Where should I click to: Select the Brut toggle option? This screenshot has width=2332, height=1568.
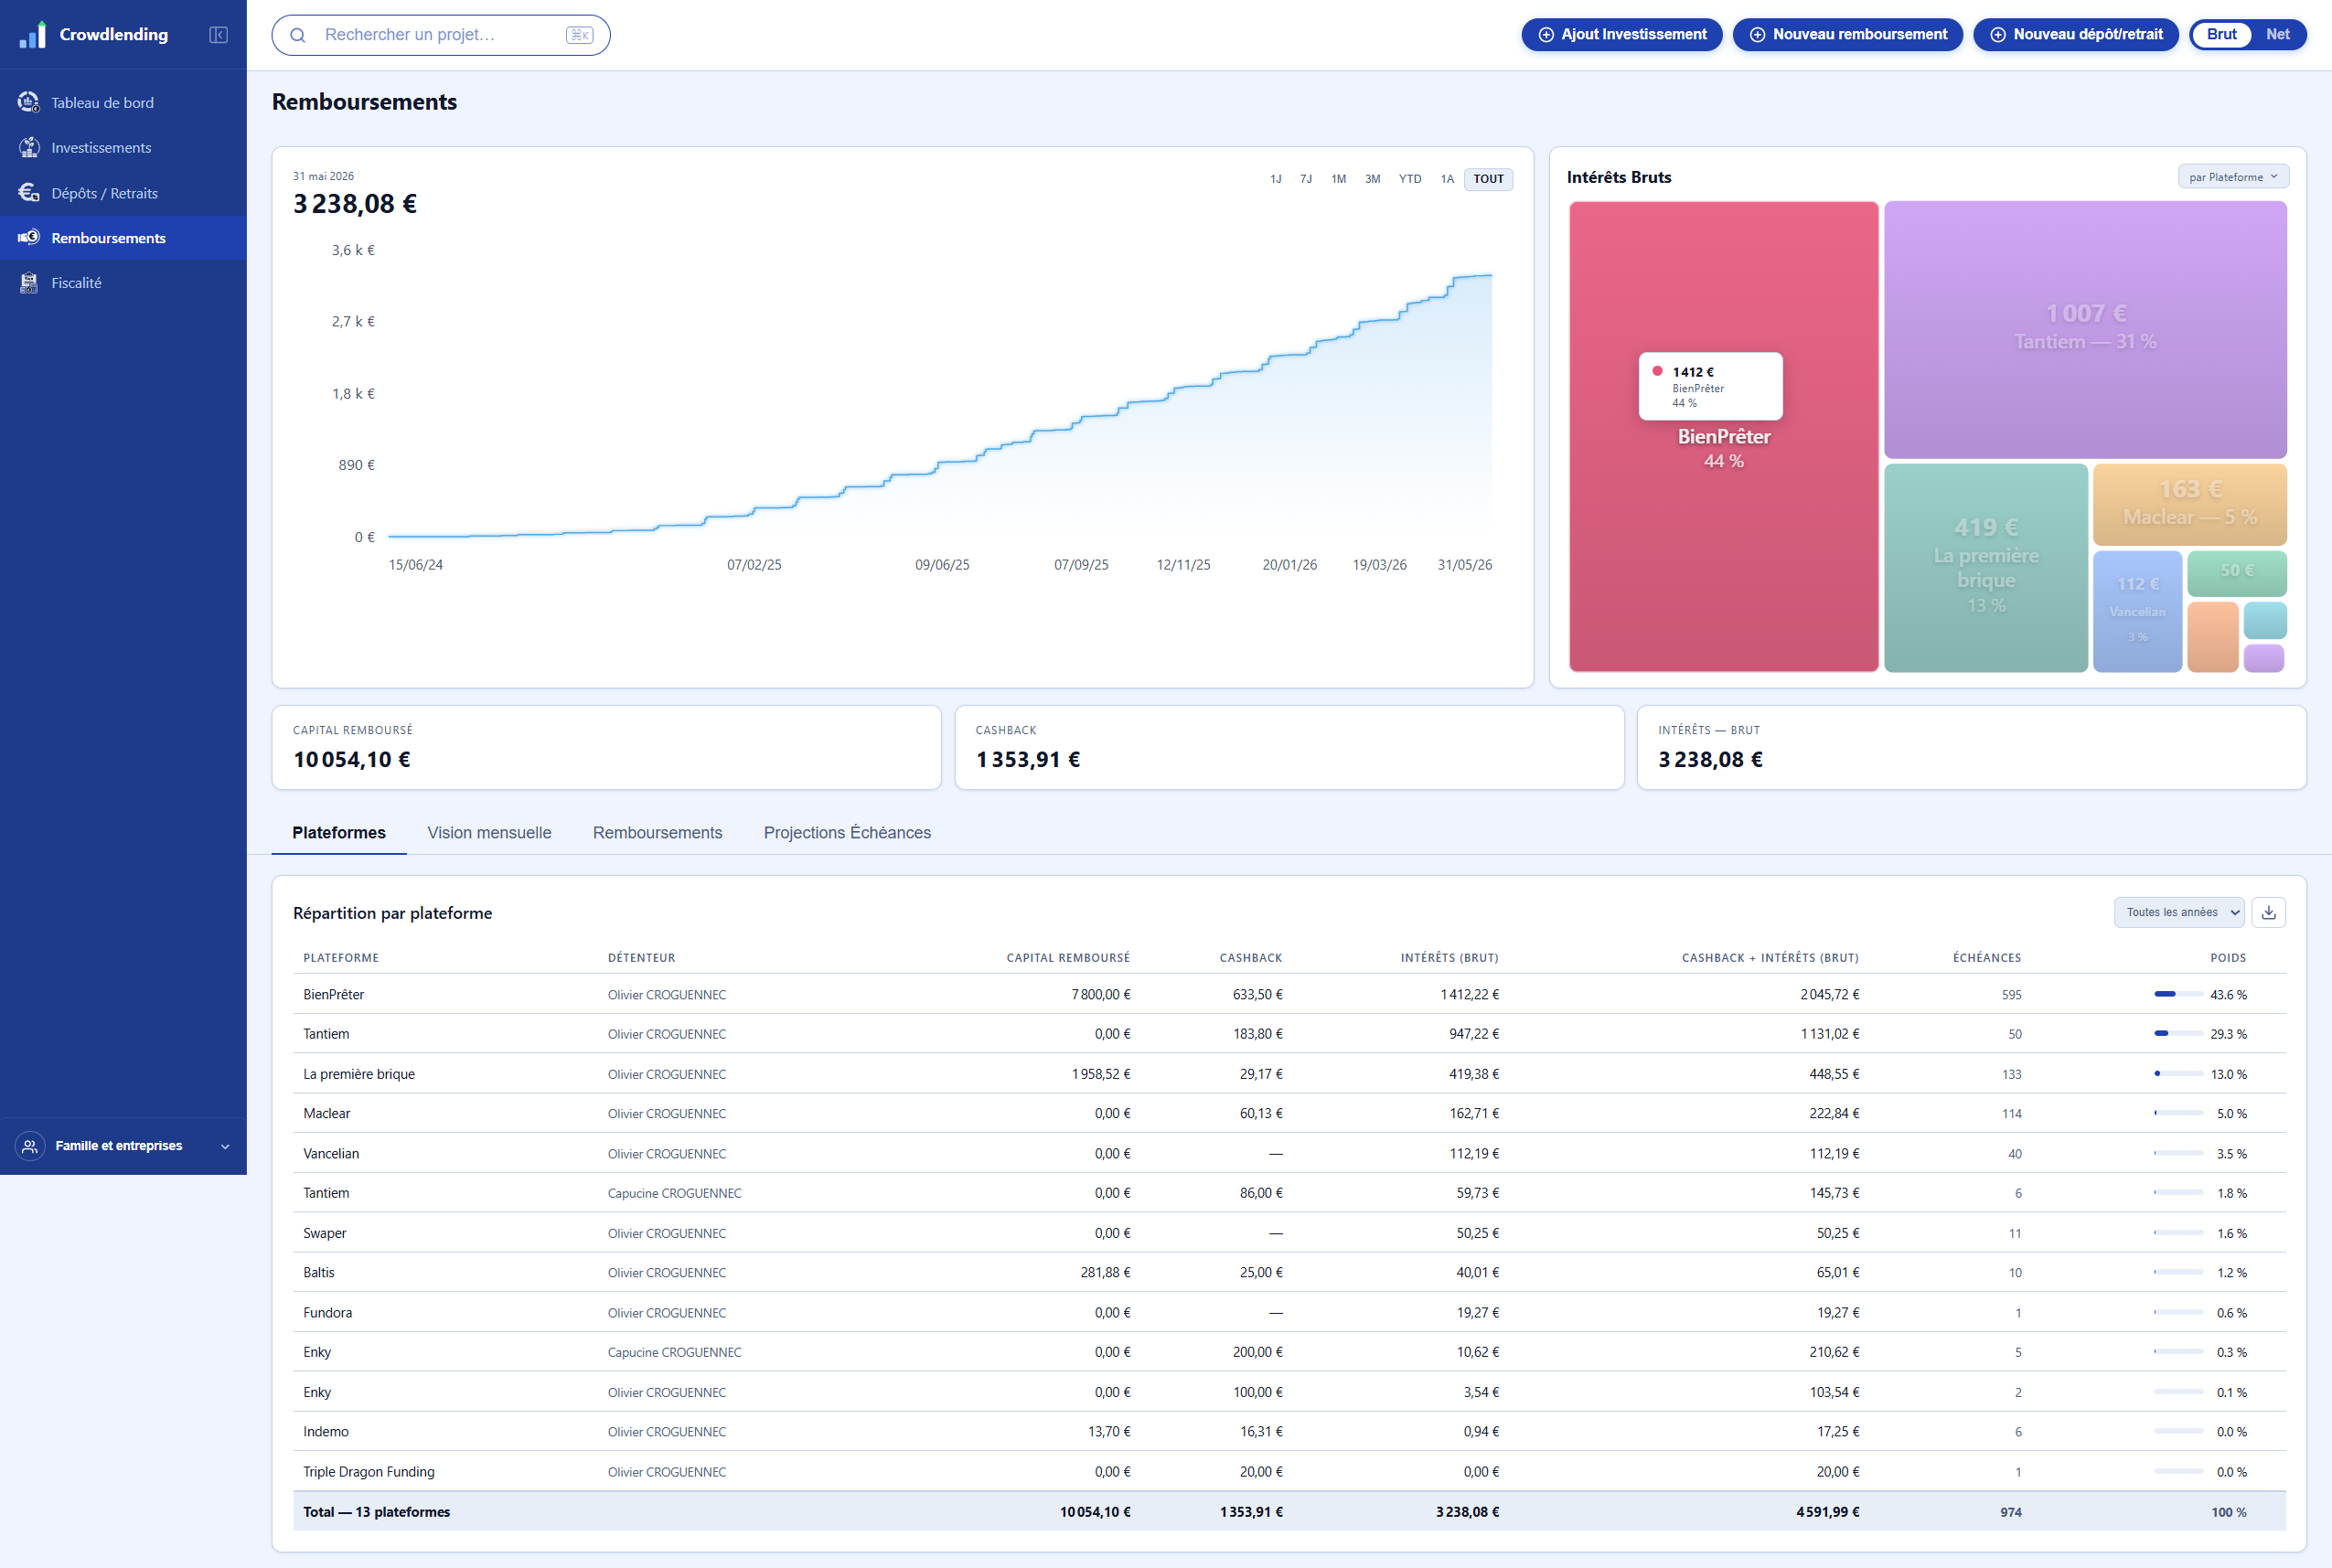(2221, 35)
